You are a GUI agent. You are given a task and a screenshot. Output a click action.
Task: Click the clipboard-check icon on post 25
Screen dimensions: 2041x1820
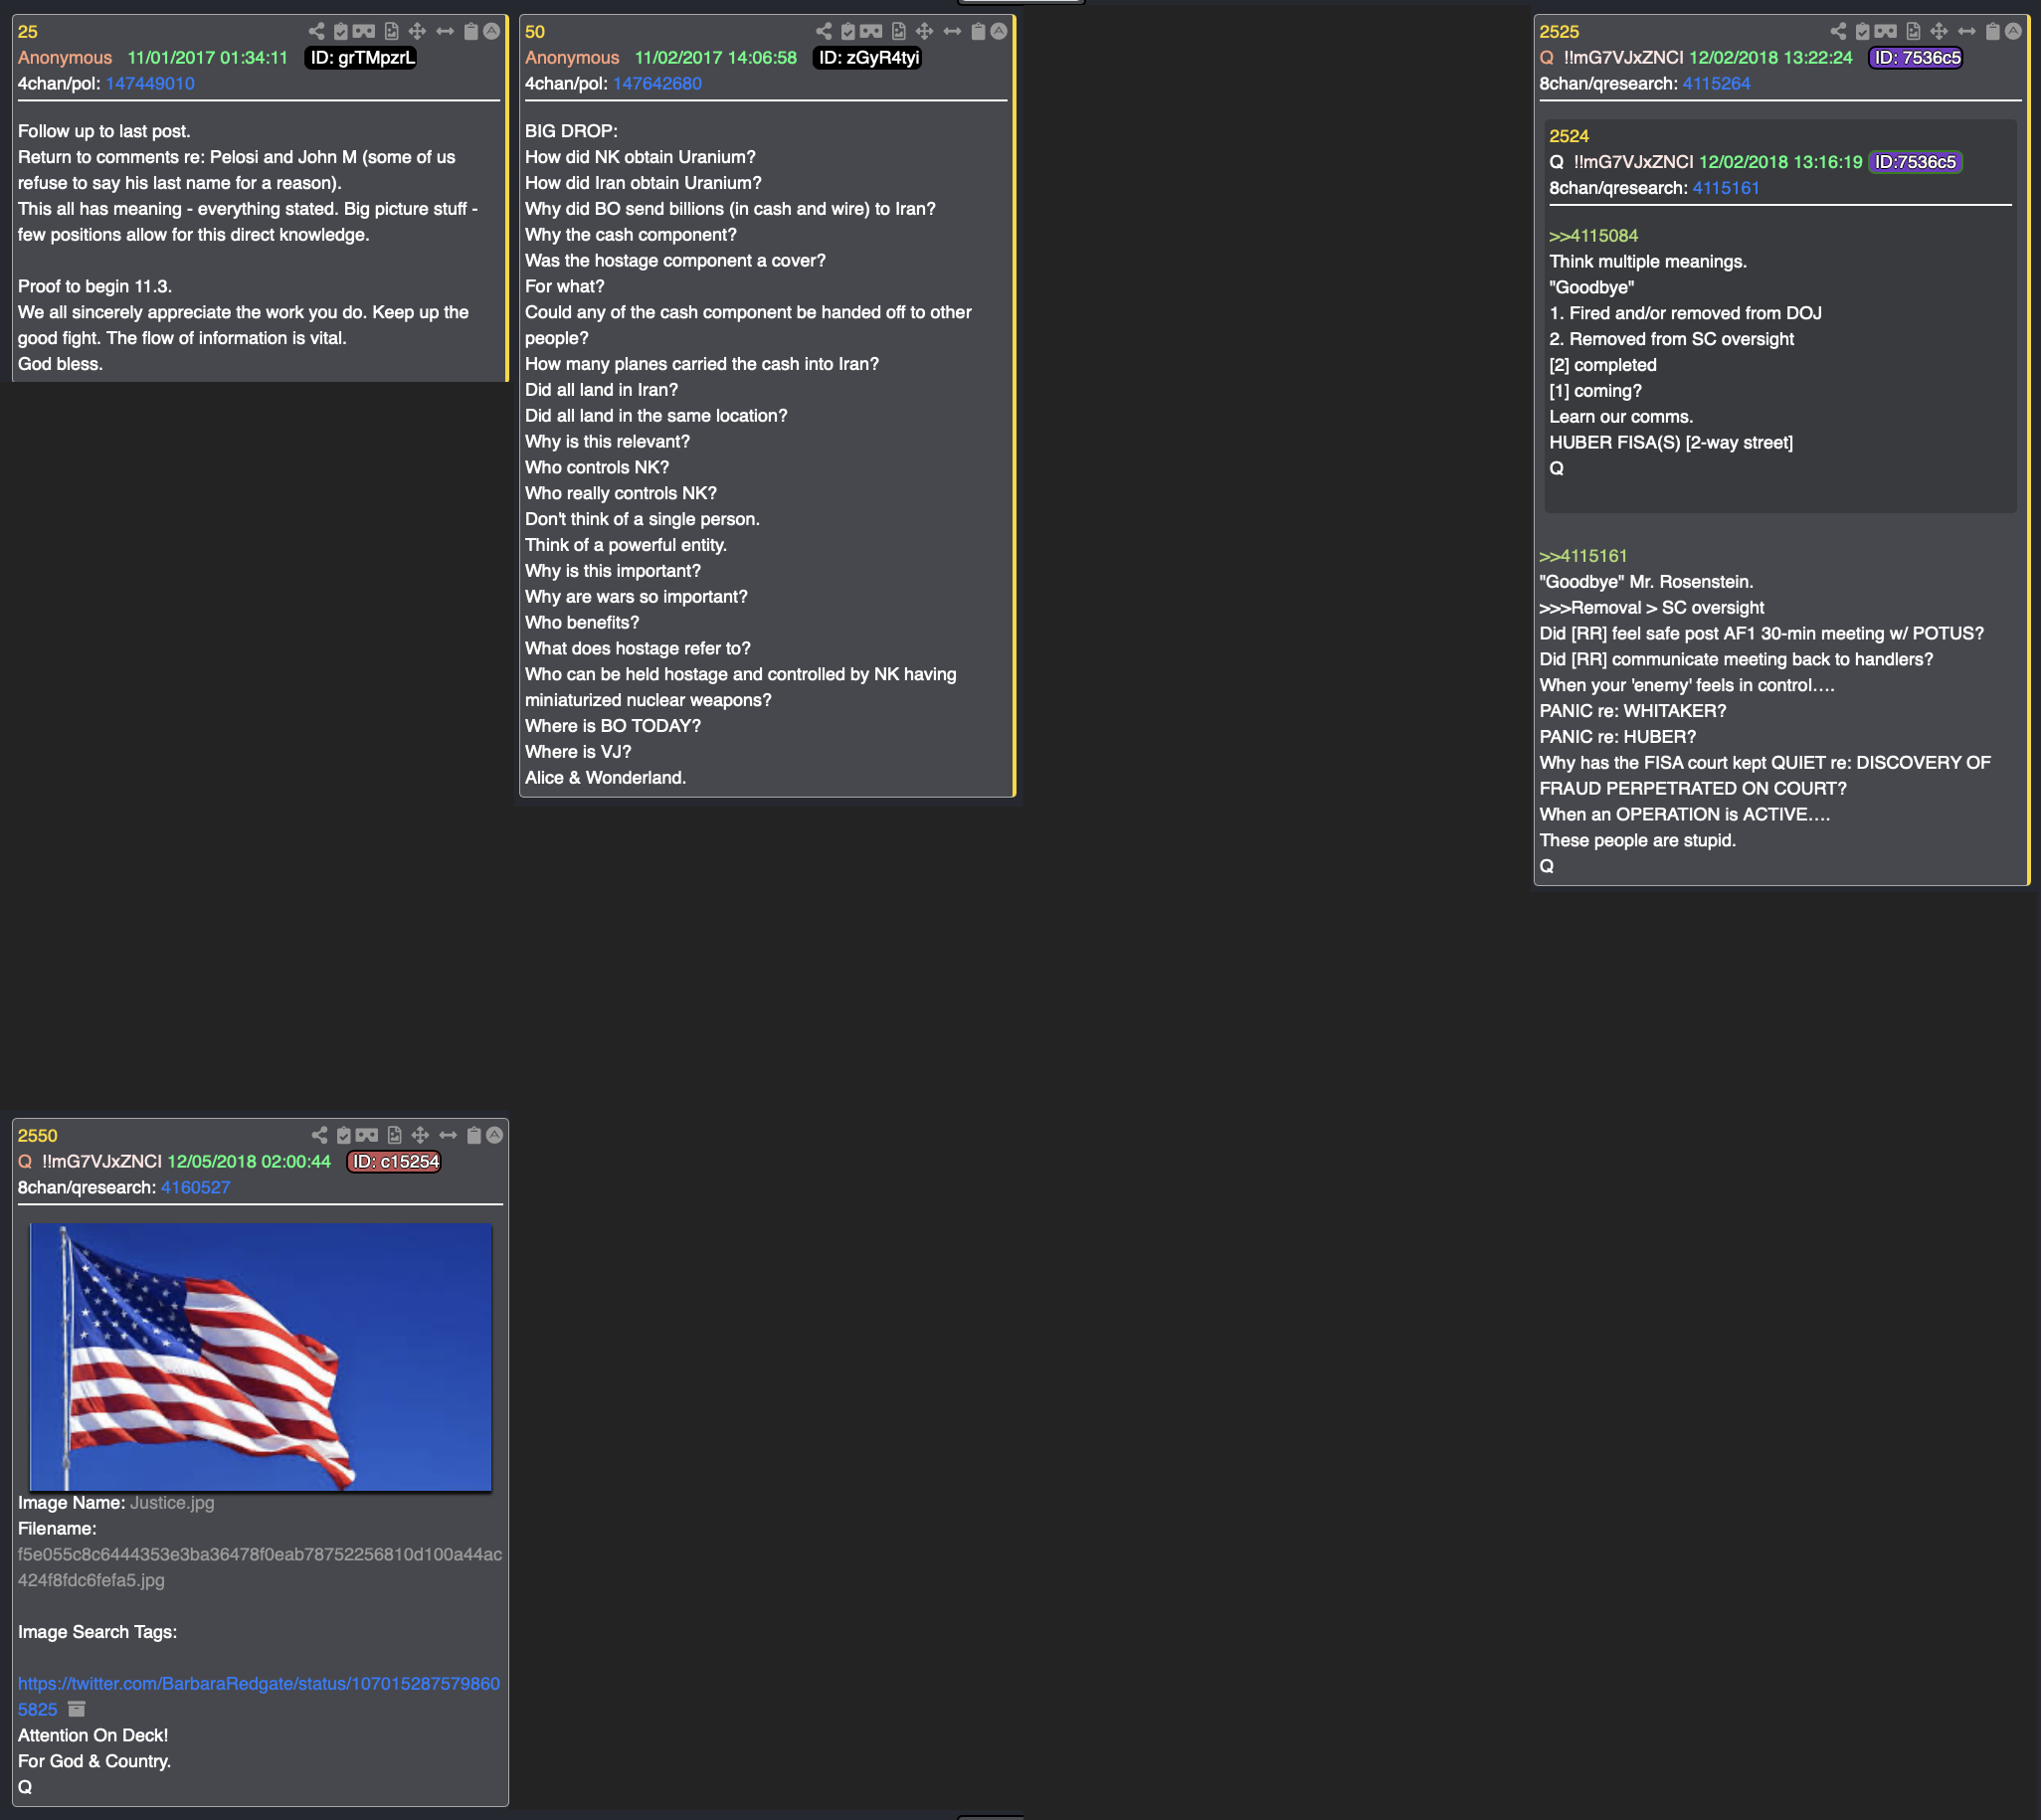click(x=340, y=32)
